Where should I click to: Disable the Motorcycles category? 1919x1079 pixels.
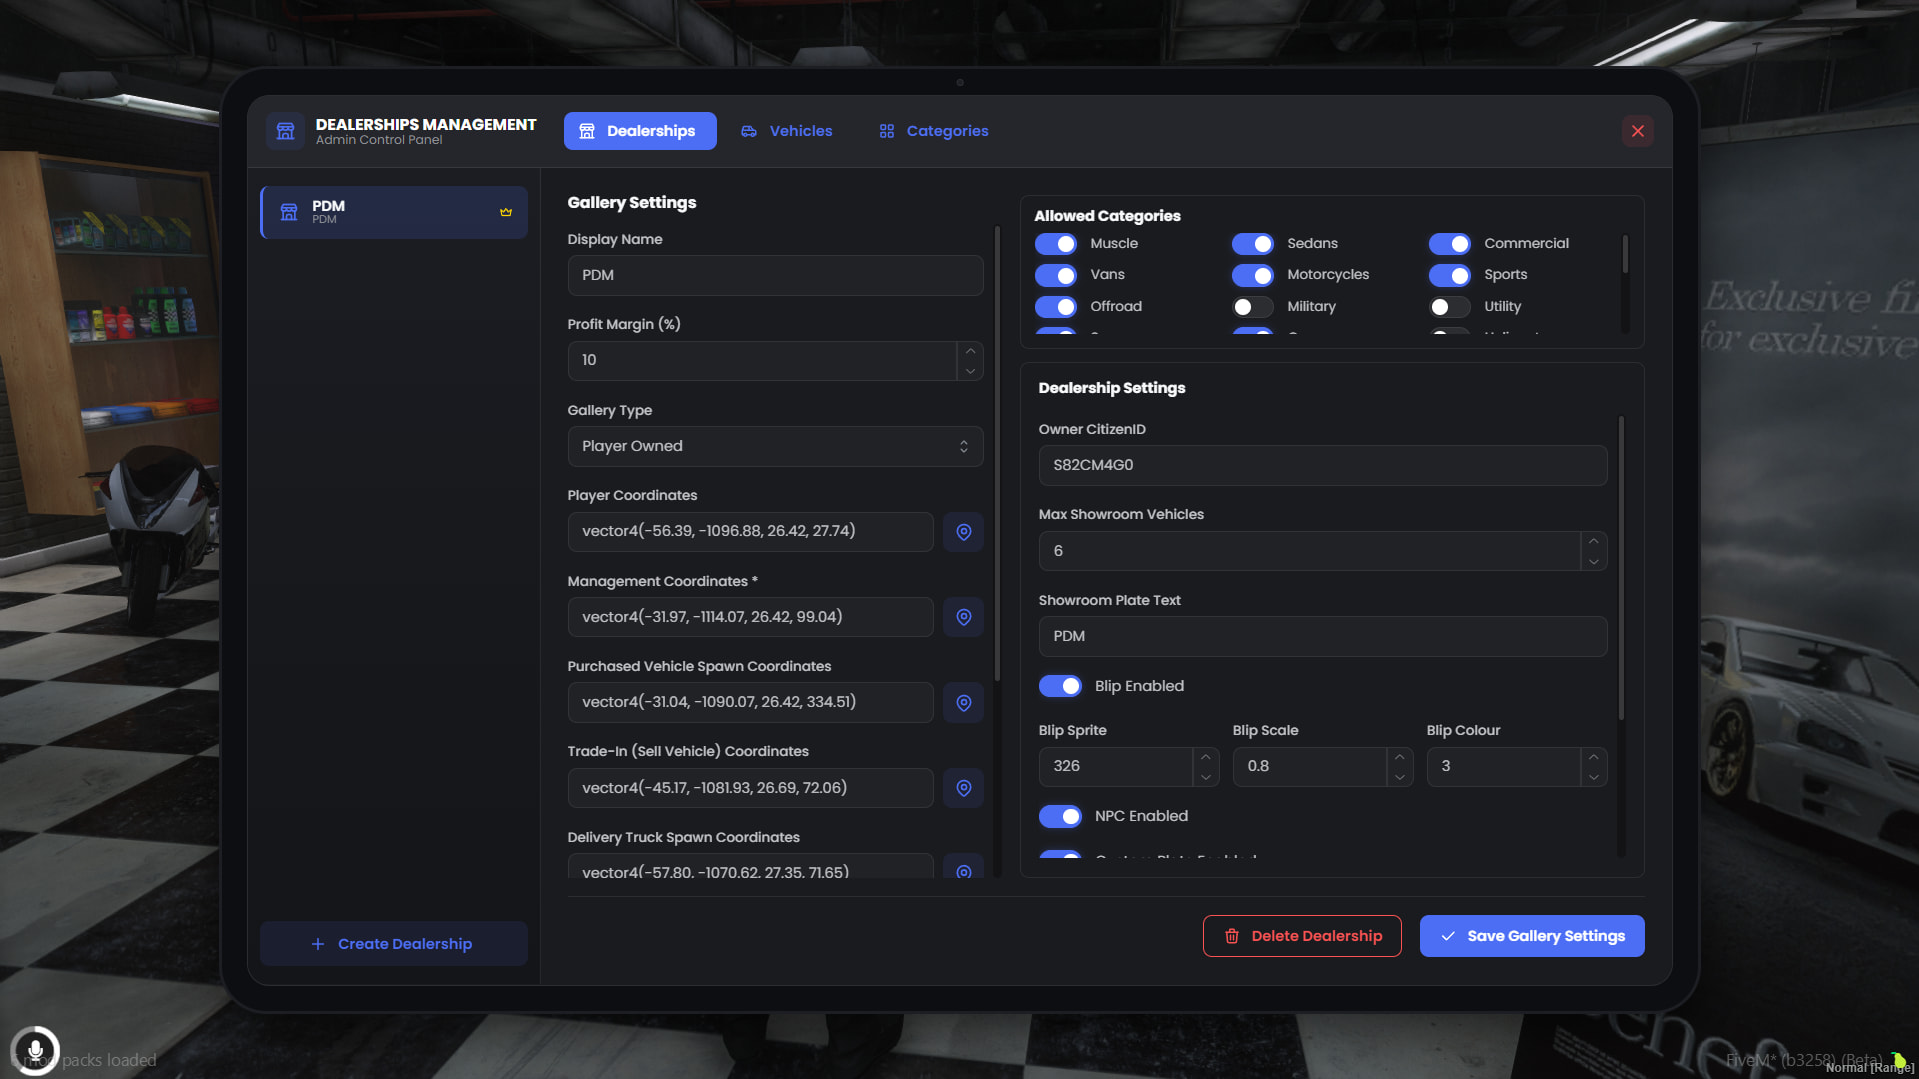coord(1253,275)
